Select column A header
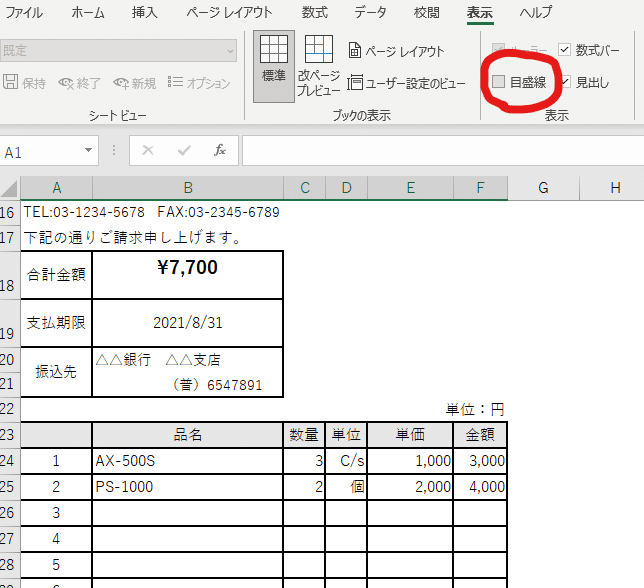Screen dimensions: 644x588 pos(57,188)
